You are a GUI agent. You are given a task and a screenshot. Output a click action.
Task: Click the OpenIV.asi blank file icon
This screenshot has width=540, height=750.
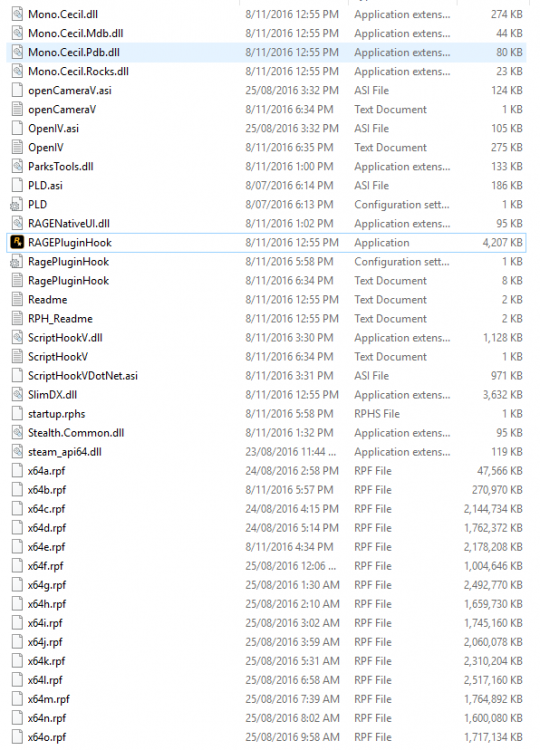coord(17,128)
